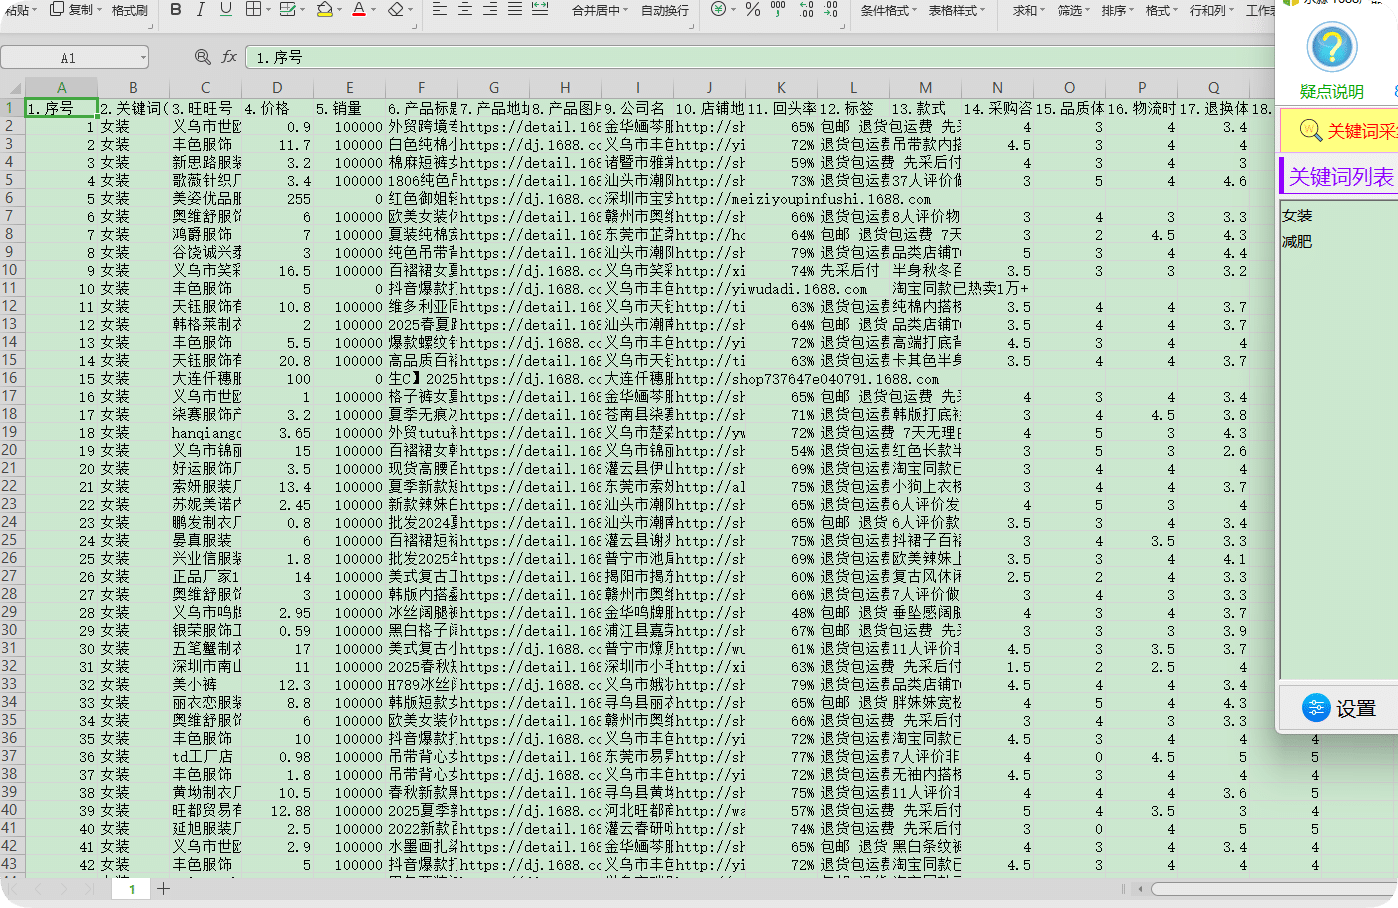1398x908 pixels.
Task: Click the 格式刷 format painter button
Action: [x=129, y=10]
